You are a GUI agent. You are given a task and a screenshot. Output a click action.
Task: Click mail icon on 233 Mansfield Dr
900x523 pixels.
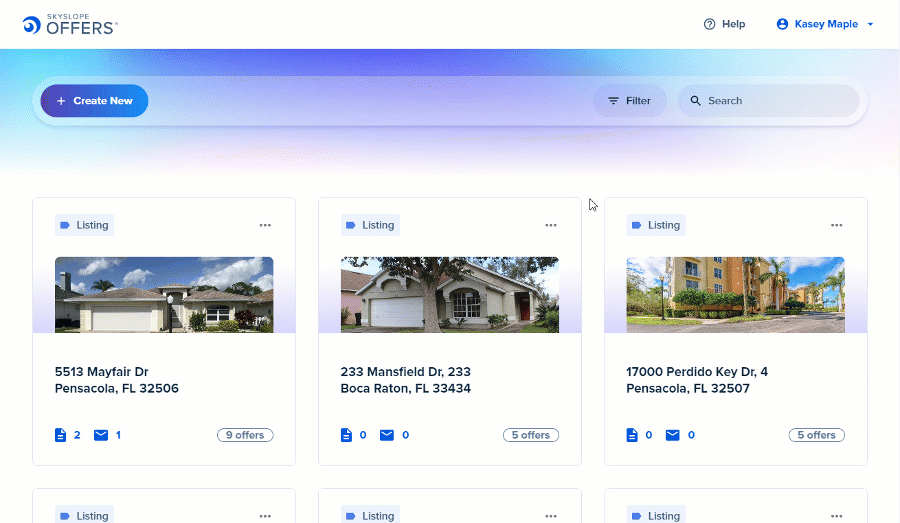click(x=387, y=435)
